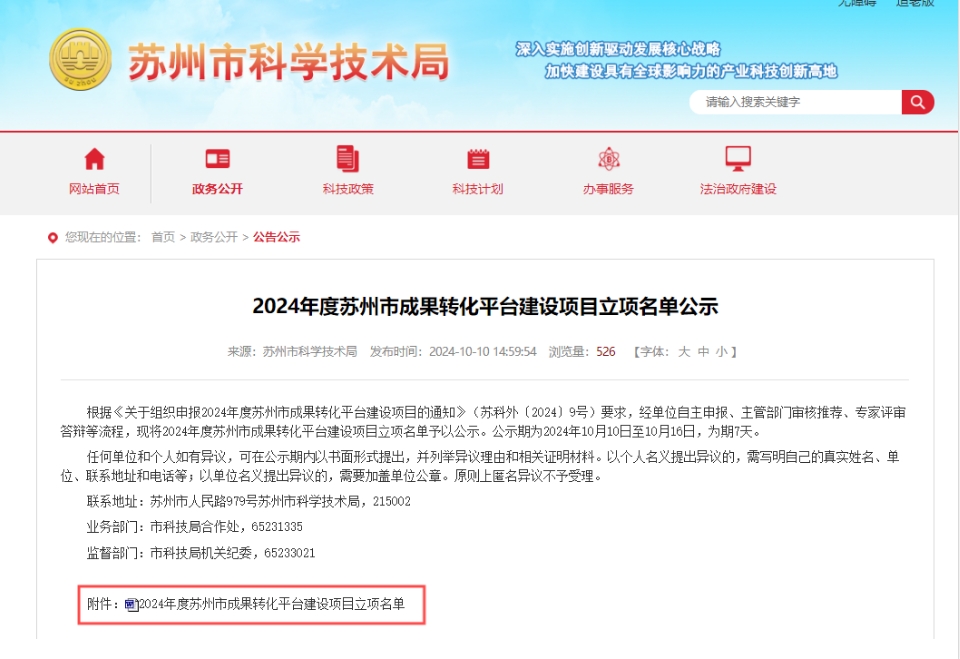Open 2024年度苏州市成果转化平台建设项目立项名单 attachment link
Image resolution: width=960 pixels, height=659 pixels.
click(x=272, y=604)
